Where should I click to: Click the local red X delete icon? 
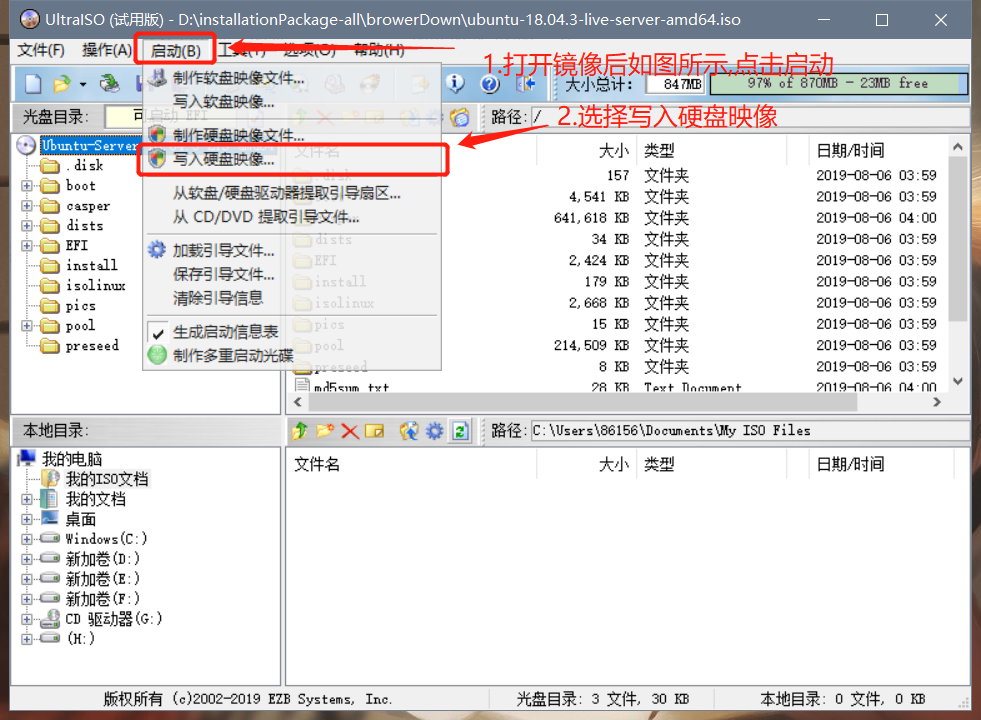click(350, 431)
